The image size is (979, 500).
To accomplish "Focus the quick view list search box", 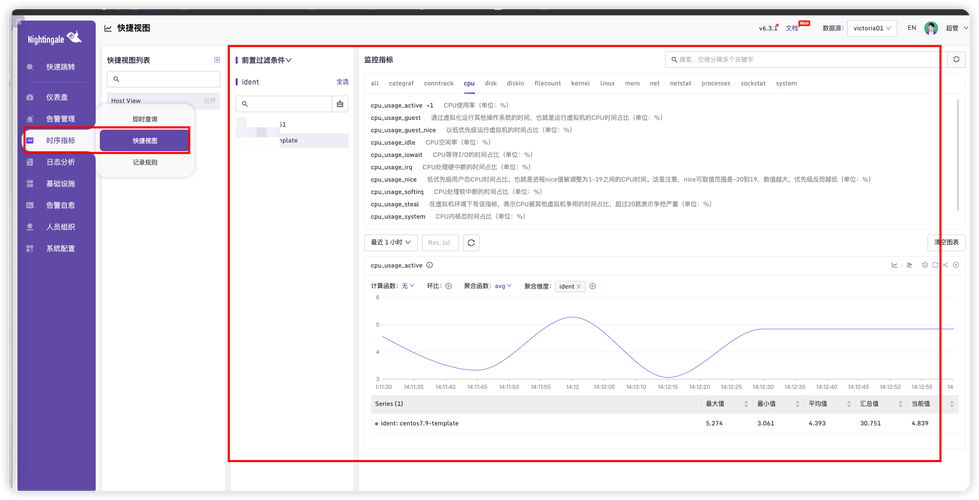I will point(164,79).
